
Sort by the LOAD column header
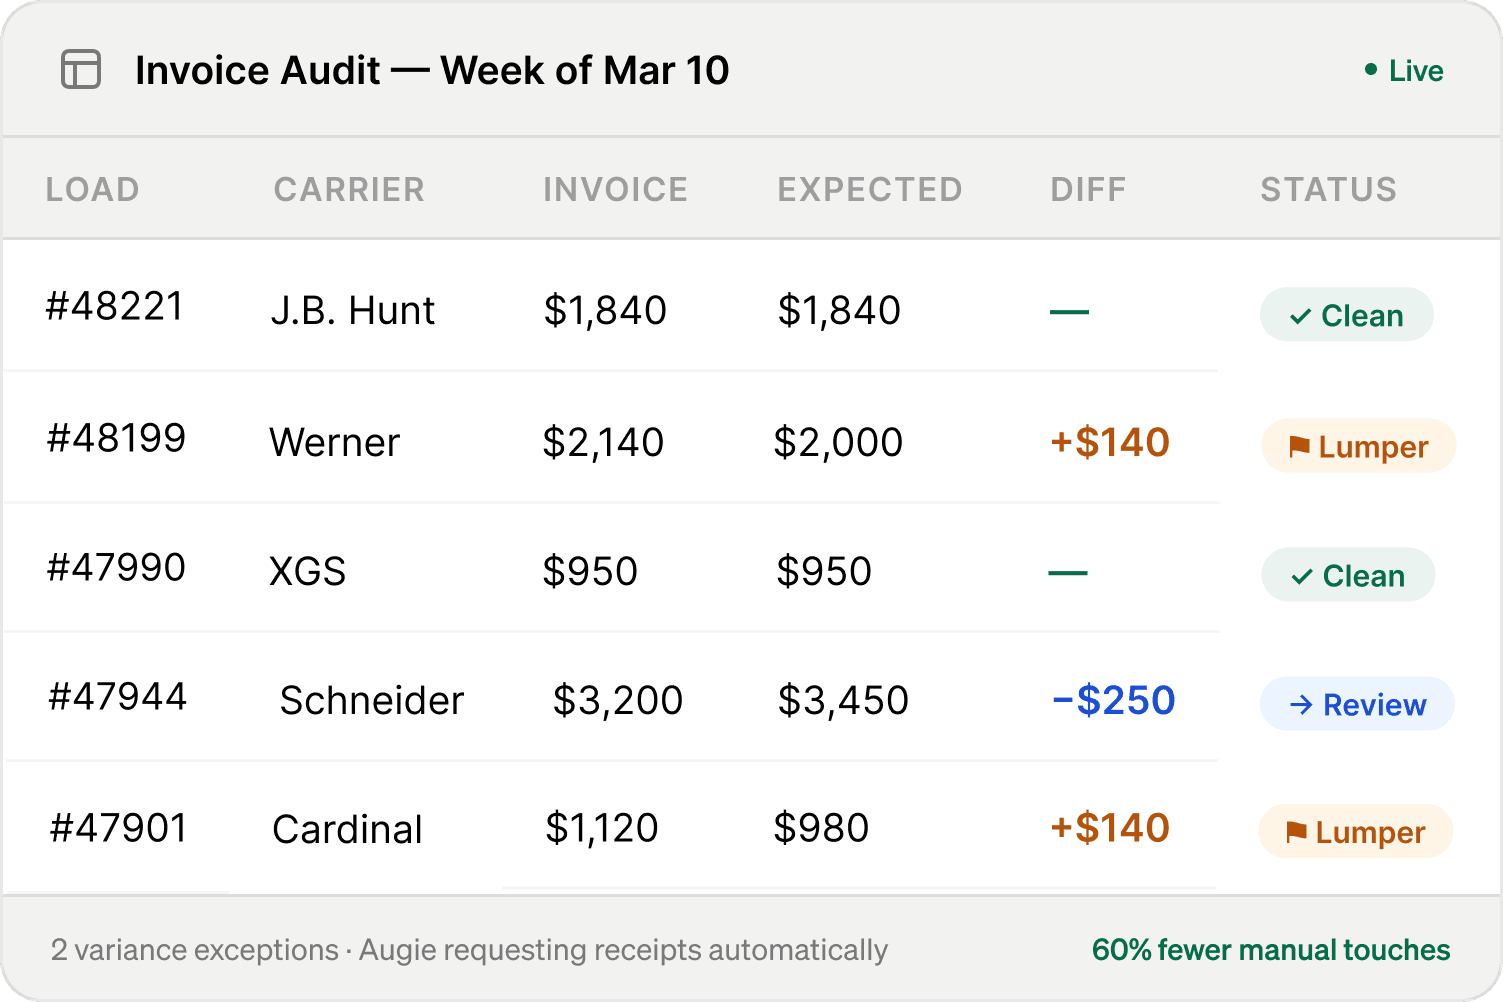pyautogui.click(x=92, y=189)
